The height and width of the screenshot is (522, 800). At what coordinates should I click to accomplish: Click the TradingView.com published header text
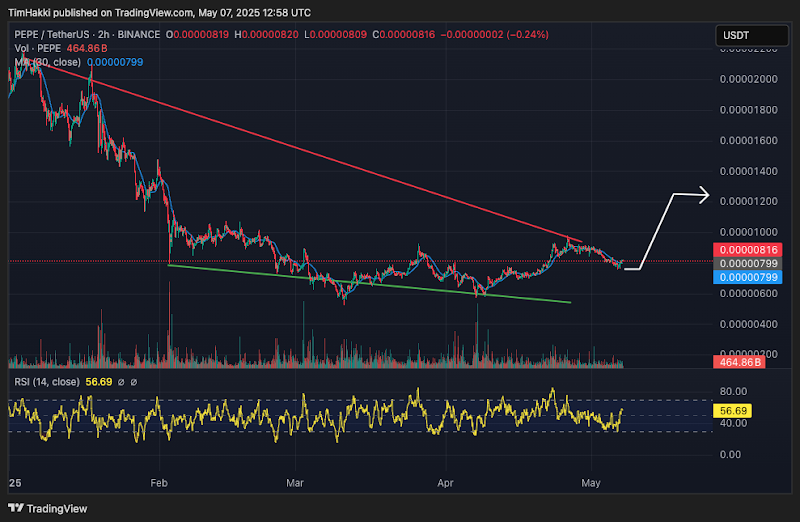point(159,13)
